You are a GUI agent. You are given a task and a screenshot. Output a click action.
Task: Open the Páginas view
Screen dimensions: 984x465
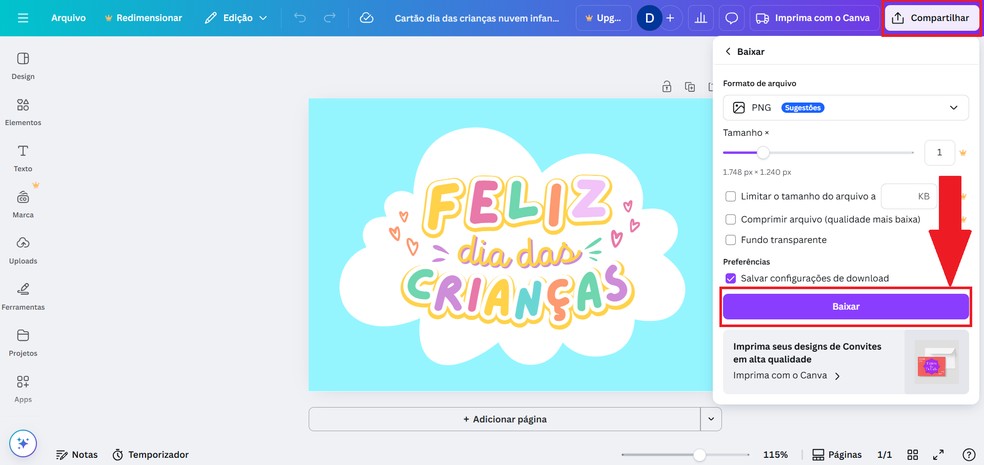(x=837, y=454)
